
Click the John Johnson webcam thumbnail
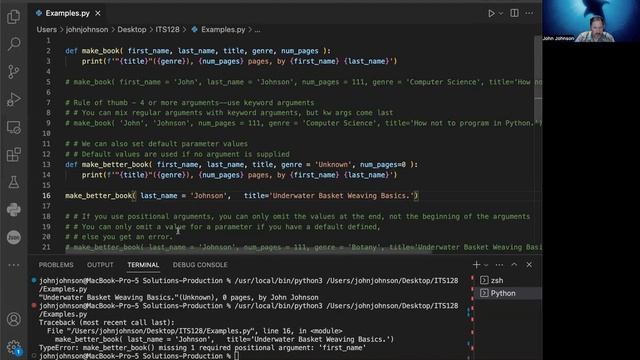[591, 21]
